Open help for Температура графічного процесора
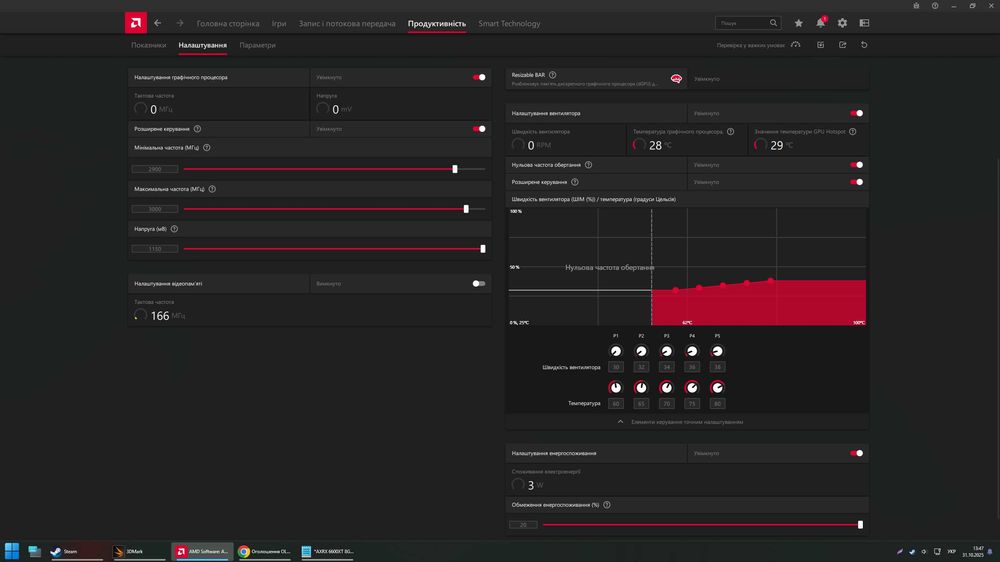Image resolution: width=1000 pixels, height=562 pixels. (731, 131)
